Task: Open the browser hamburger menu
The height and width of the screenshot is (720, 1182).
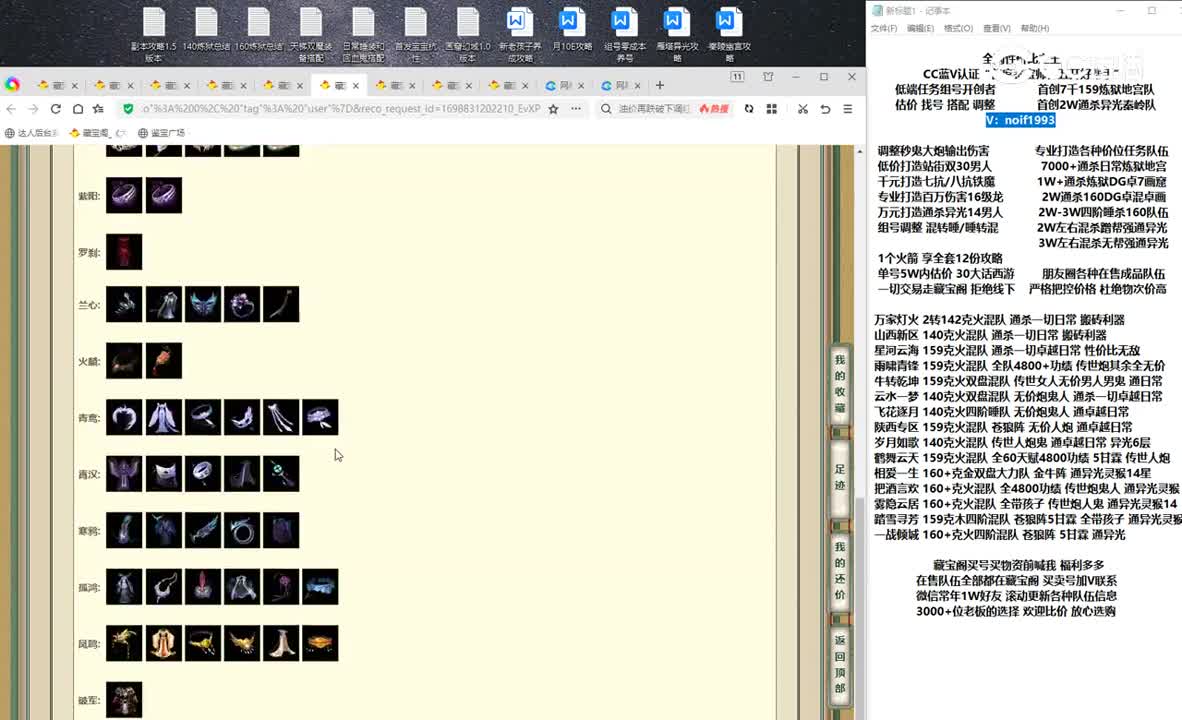Action: click(848, 109)
